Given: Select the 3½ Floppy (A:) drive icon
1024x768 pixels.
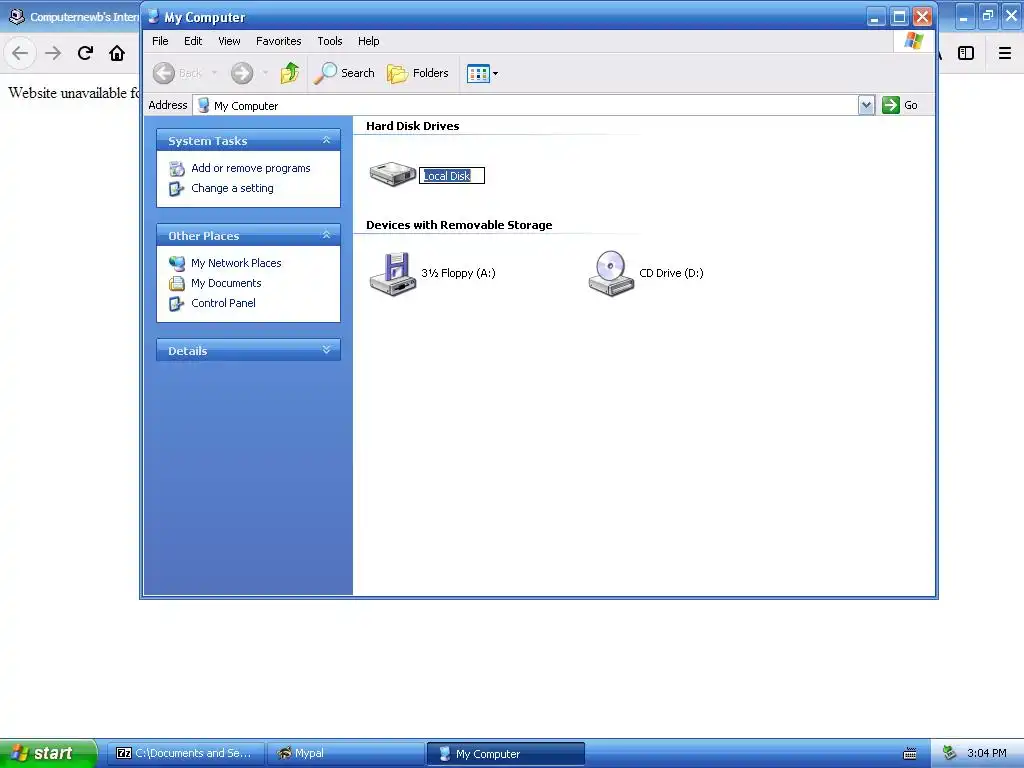Looking at the screenshot, I should tap(393, 274).
